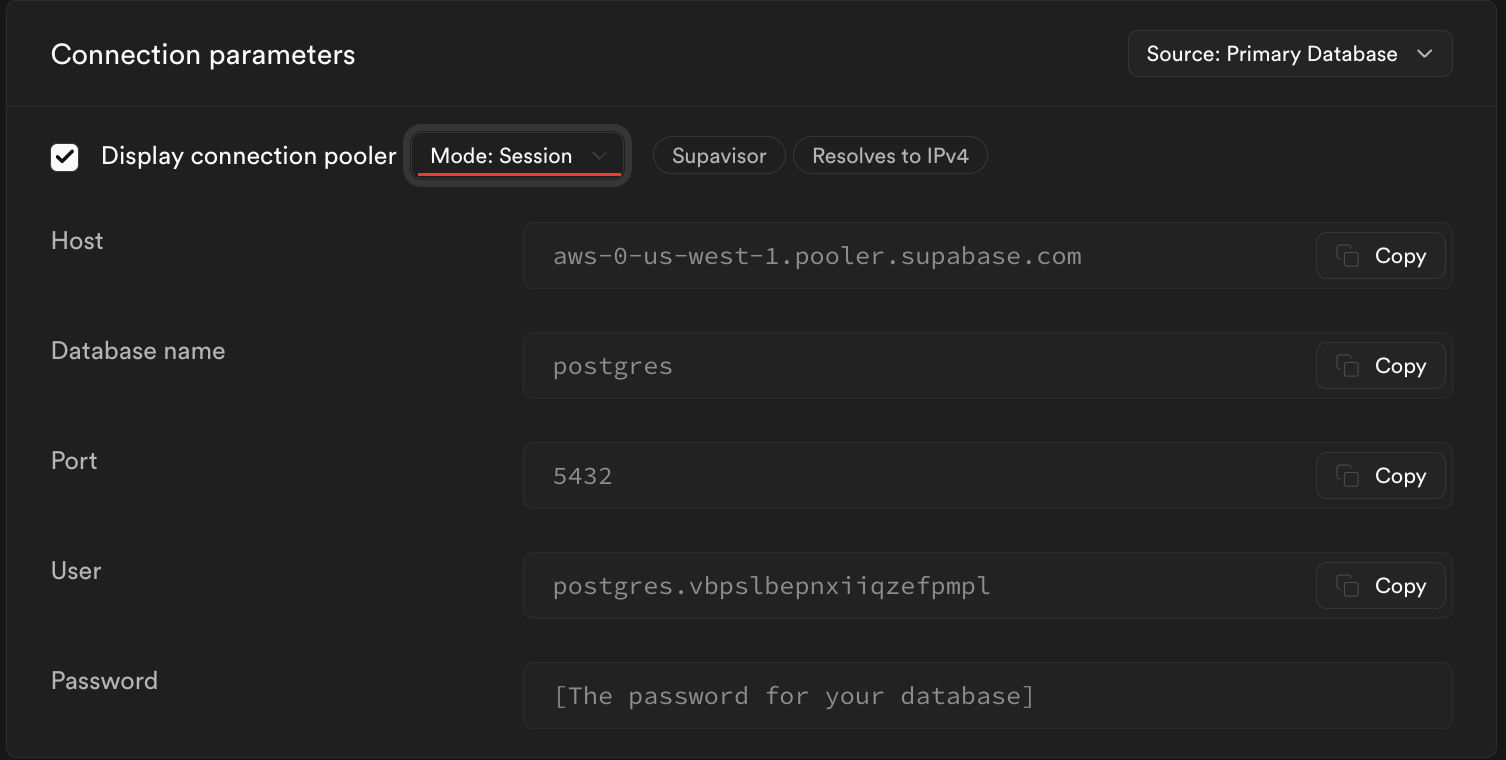Click the copy icon beside the Host value
1506x760 pixels.
1345,255
